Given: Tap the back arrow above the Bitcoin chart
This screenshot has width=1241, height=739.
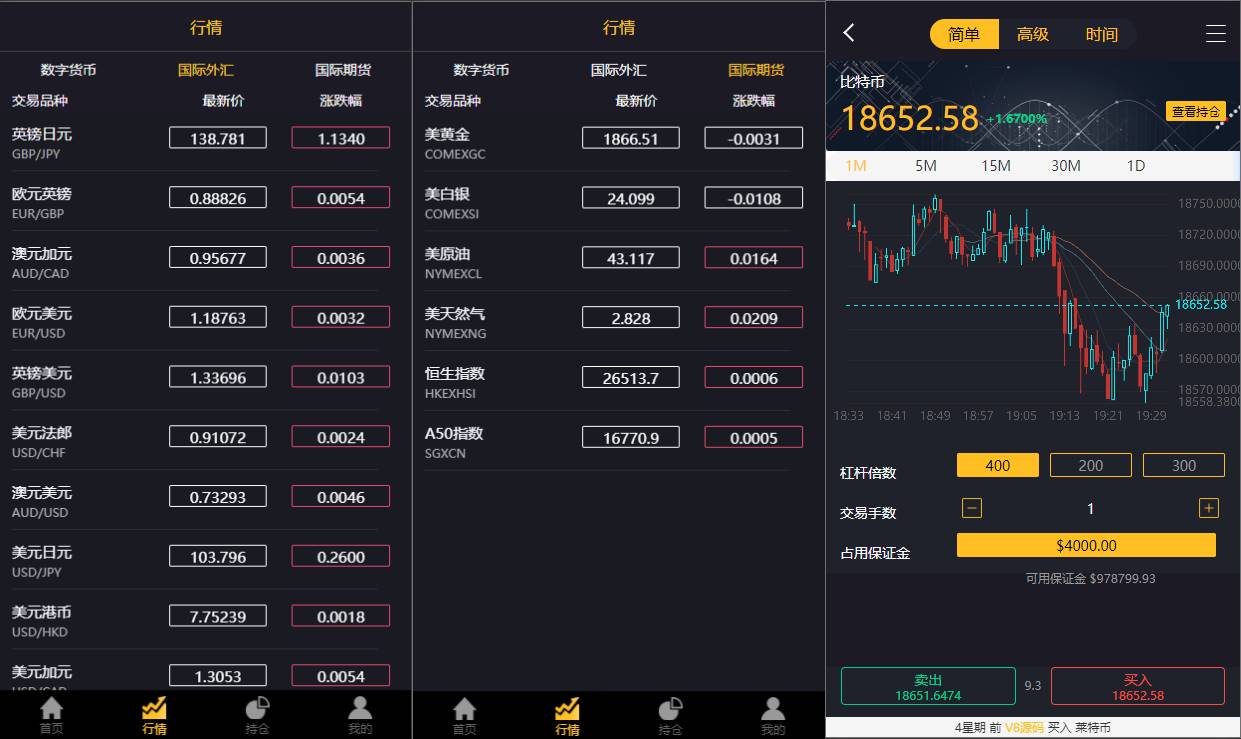Looking at the screenshot, I should pyautogui.click(x=848, y=32).
